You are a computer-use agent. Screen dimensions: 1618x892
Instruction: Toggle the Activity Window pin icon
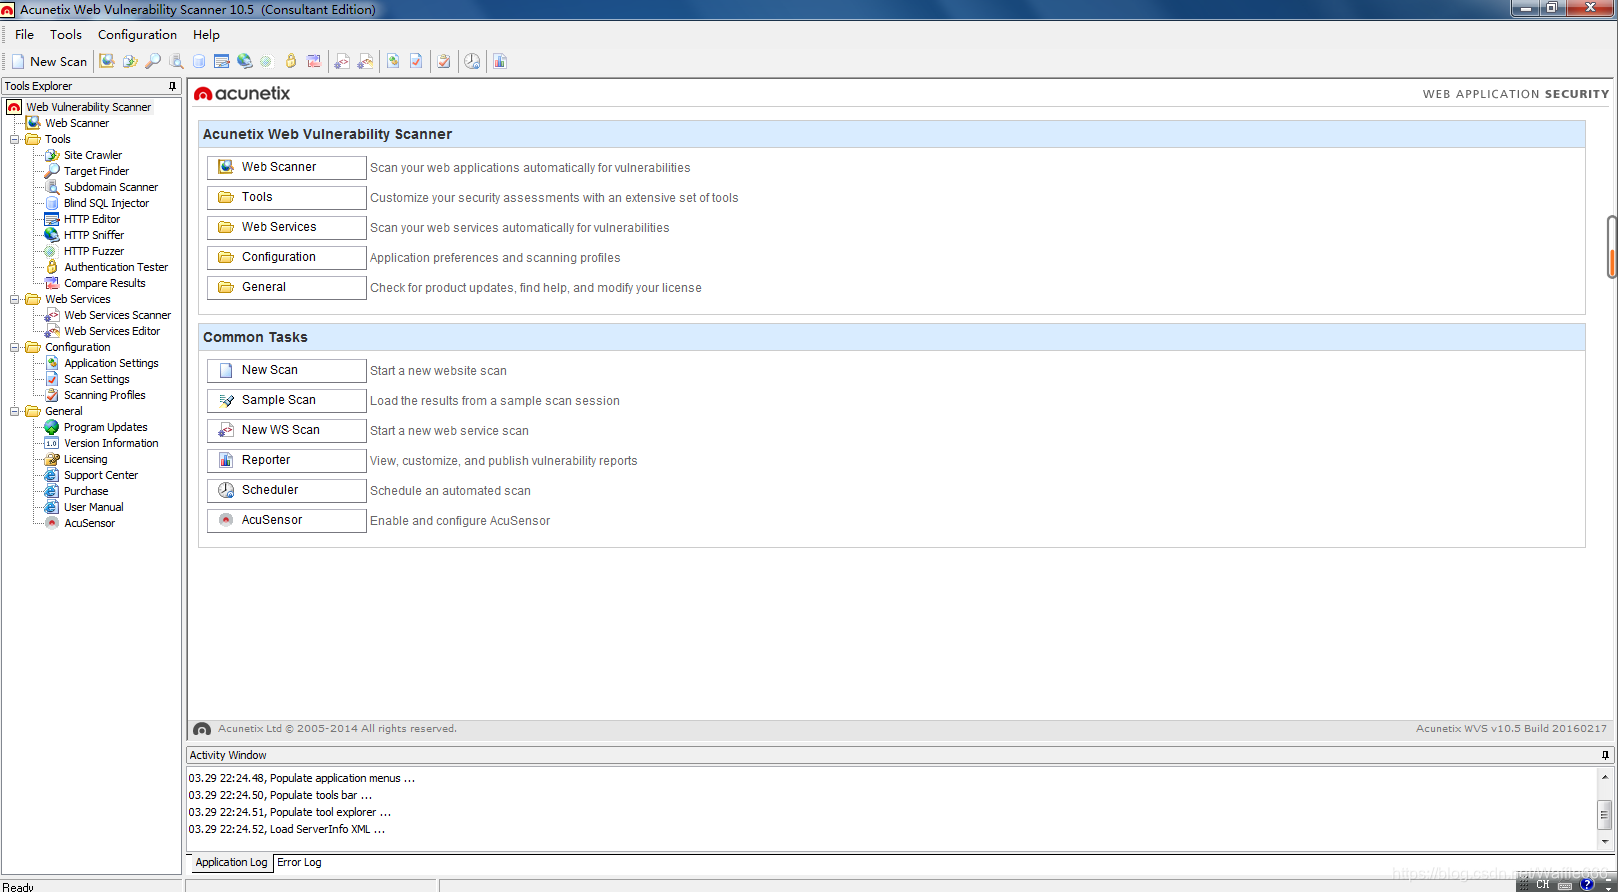pyautogui.click(x=1605, y=755)
